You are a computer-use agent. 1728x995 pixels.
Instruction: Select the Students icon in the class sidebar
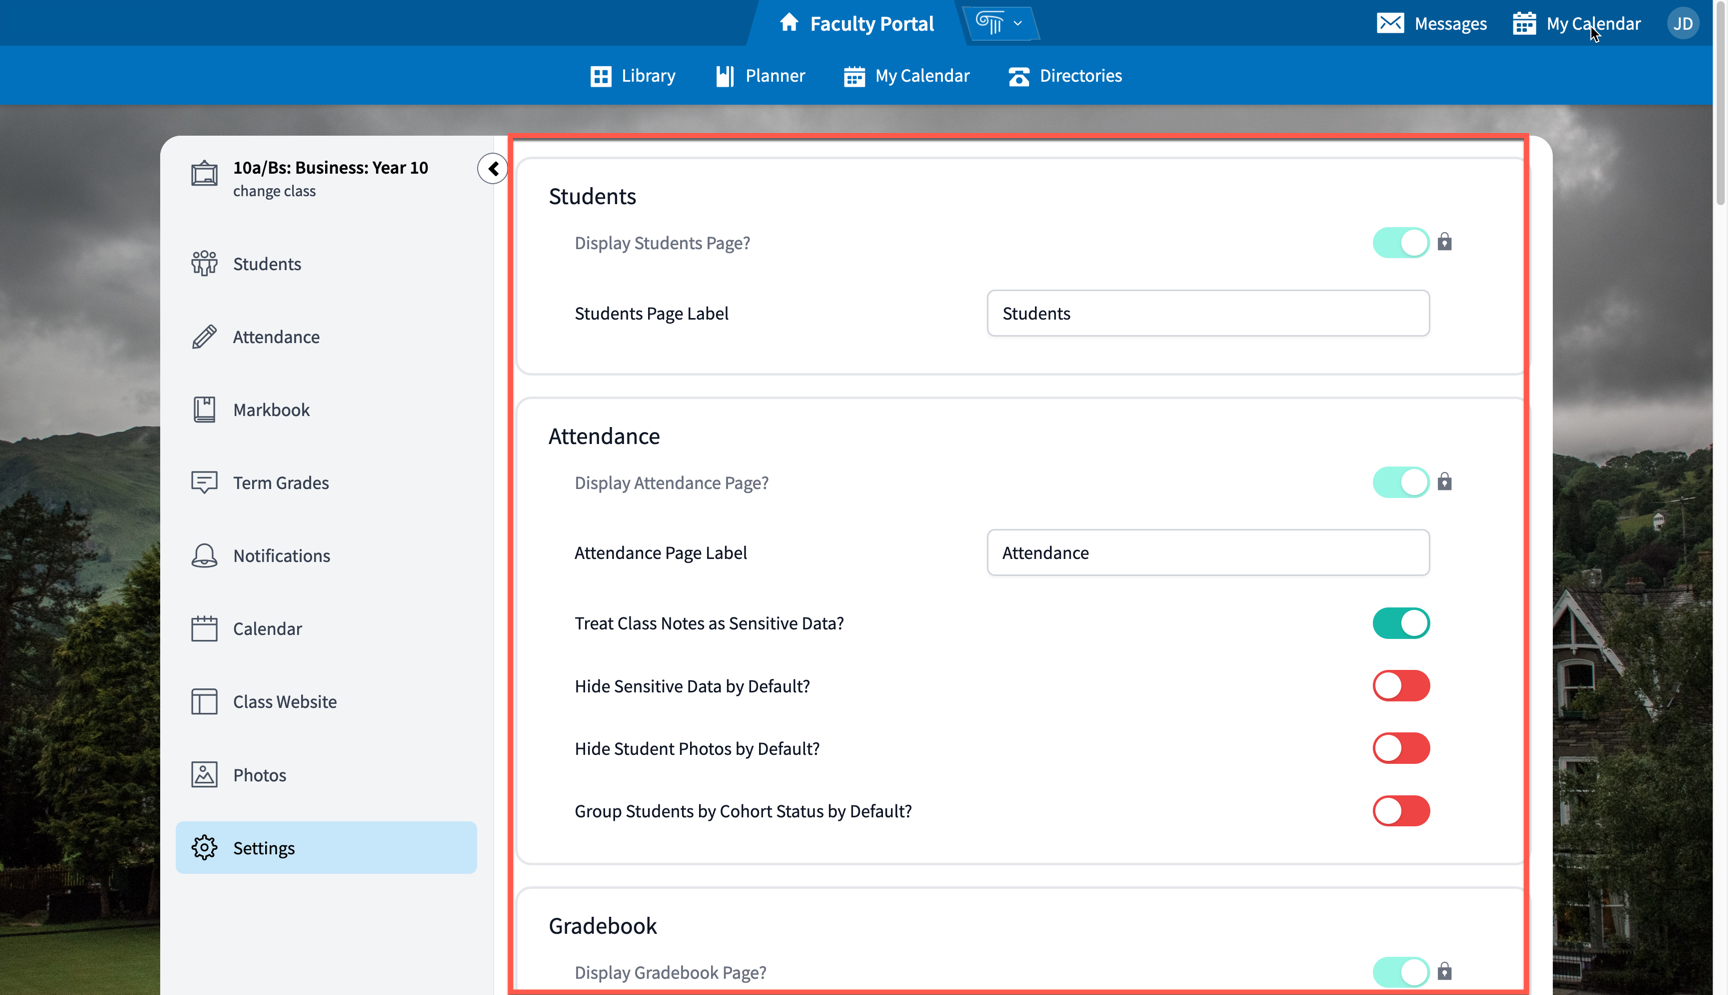point(204,263)
